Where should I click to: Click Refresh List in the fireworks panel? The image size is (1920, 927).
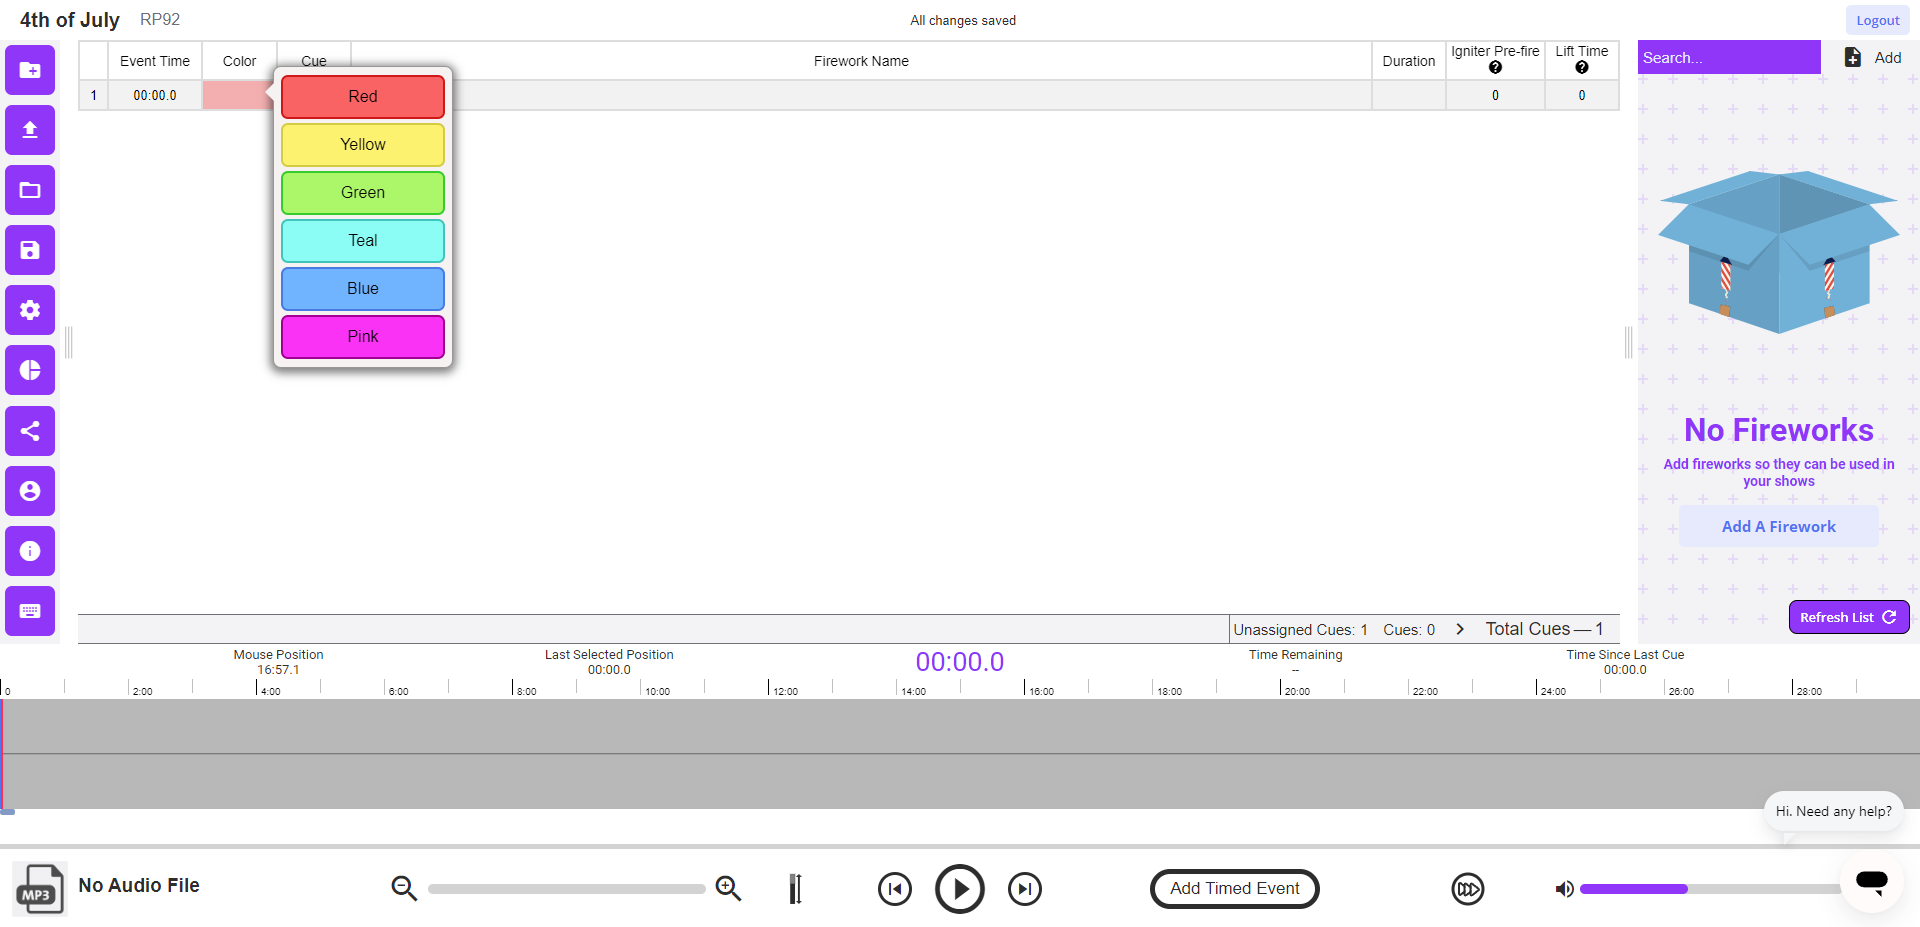coord(1847,616)
